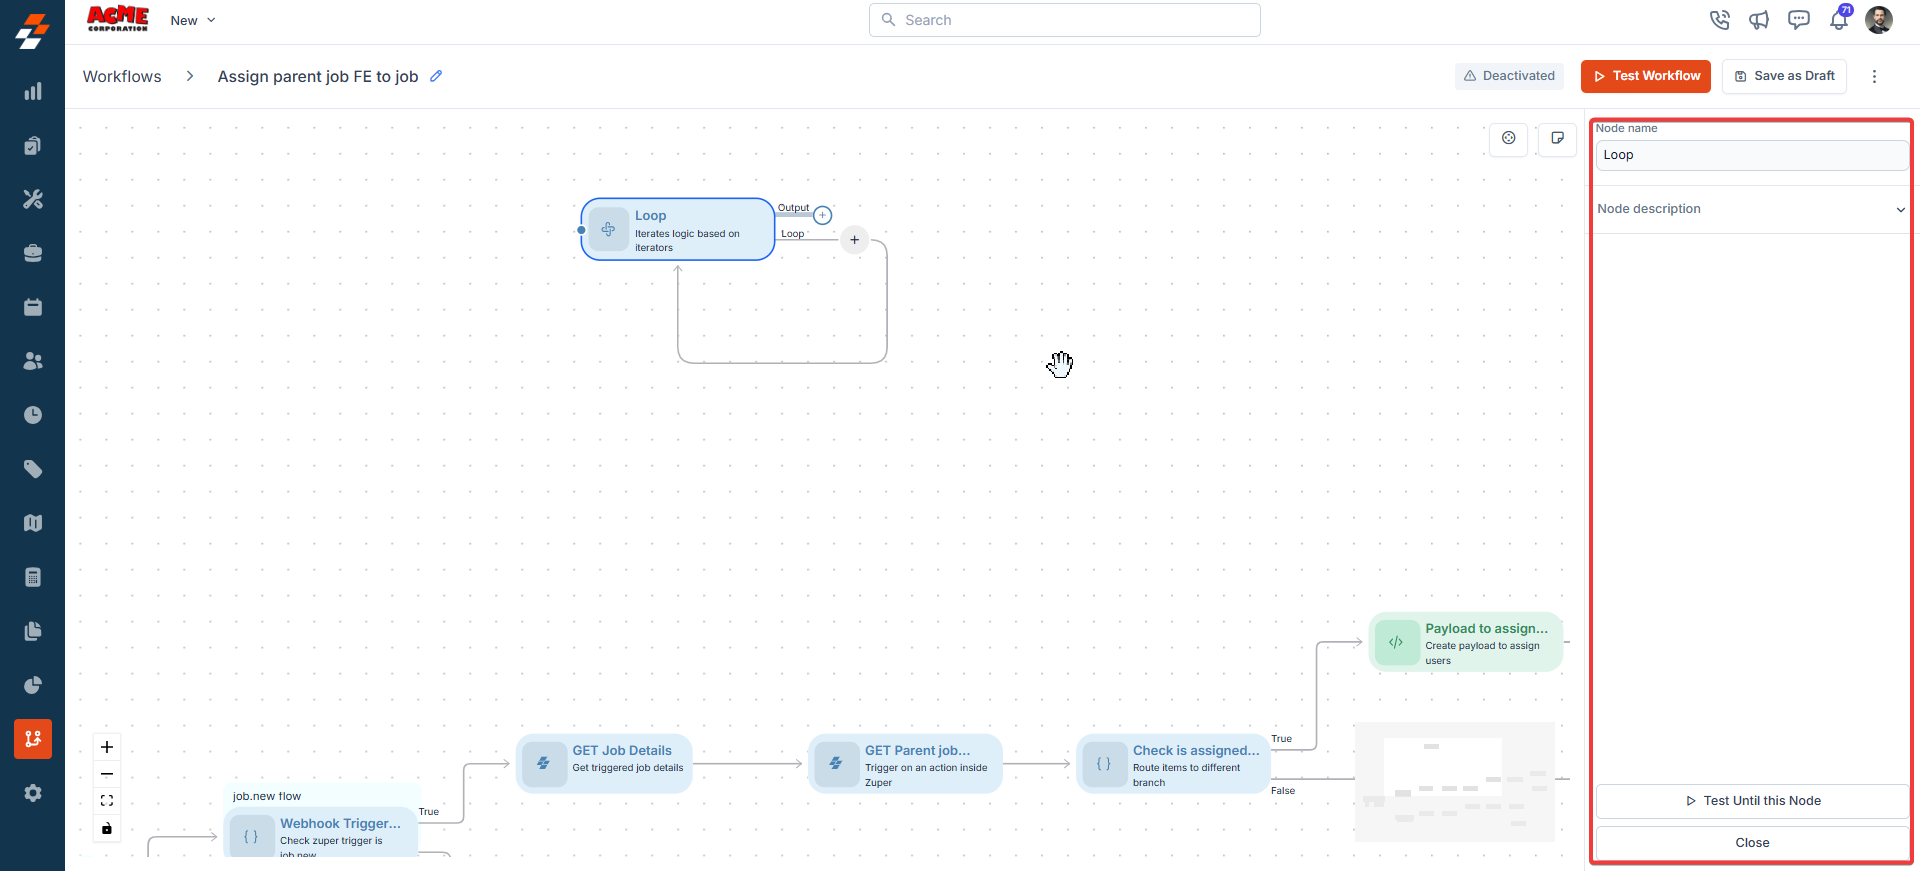This screenshot has height=871, width=1920.
Task: Open the tag sidebar icon
Action: point(33,469)
